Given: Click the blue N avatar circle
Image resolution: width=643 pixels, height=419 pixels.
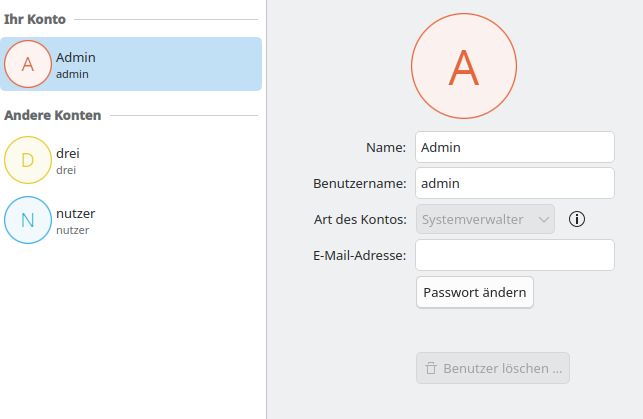Looking at the screenshot, I should click(x=28, y=220).
